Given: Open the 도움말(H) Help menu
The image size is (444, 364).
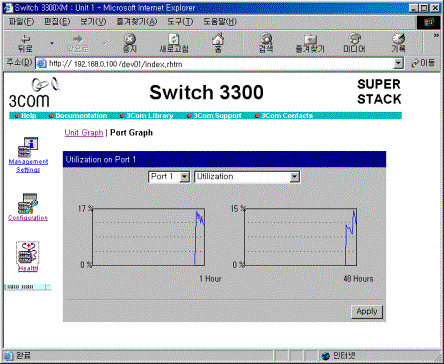Looking at the screenshot, I should pos(220,22).
